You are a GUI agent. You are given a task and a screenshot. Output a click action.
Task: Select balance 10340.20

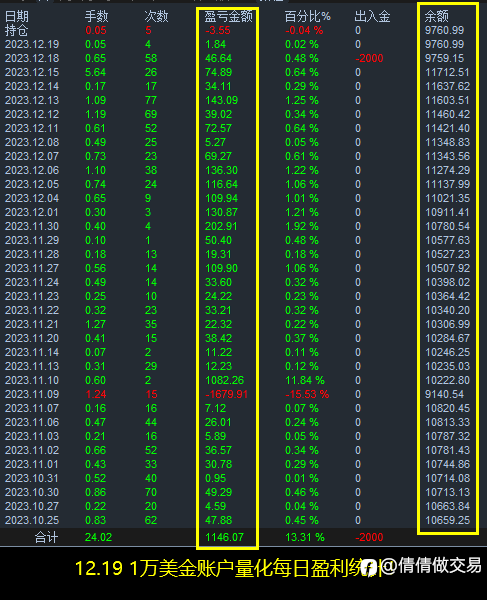click(448, 310)
